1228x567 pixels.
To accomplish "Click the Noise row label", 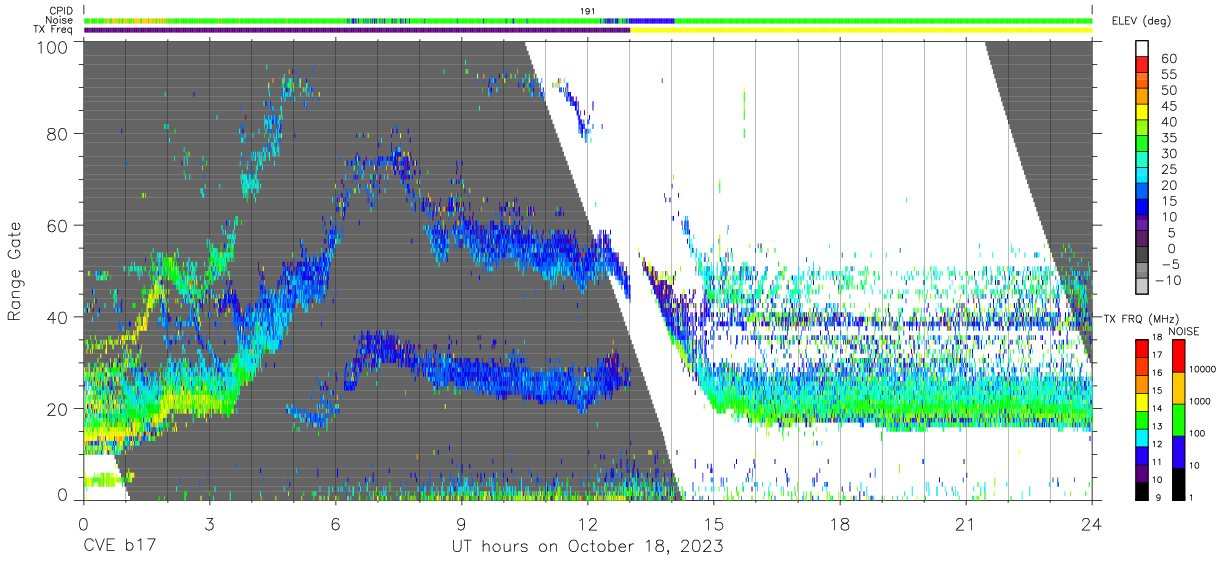I will tap(59, 20).
